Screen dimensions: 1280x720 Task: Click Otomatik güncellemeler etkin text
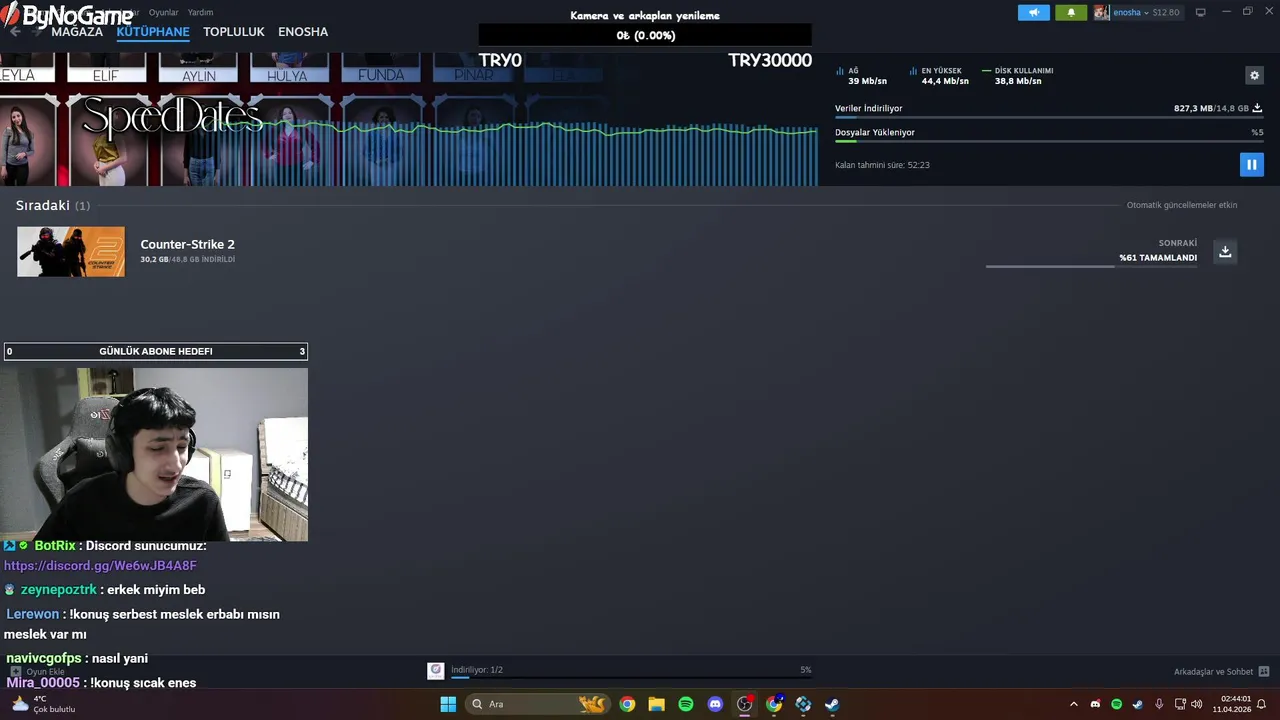tap(1182, 205)
